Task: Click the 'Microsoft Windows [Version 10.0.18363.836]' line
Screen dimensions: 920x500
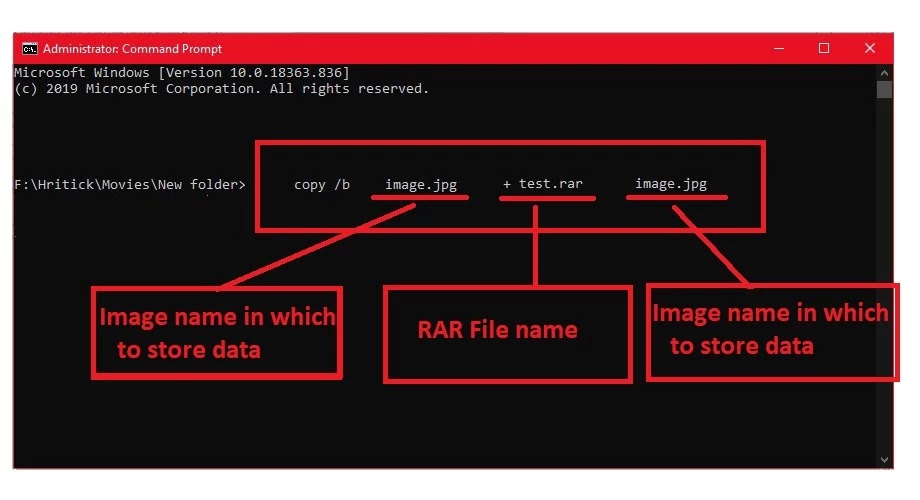Action: point(182,73)
